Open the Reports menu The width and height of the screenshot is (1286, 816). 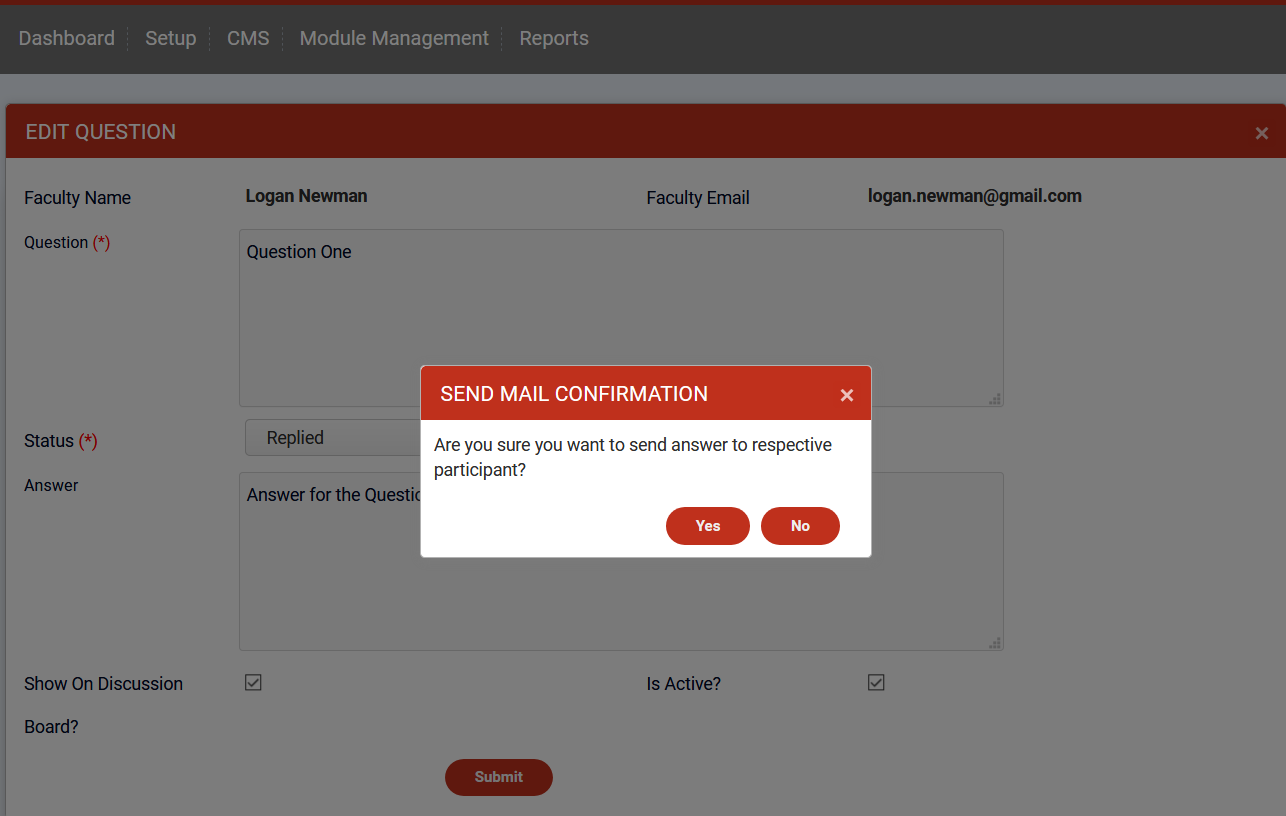point(554,38)
